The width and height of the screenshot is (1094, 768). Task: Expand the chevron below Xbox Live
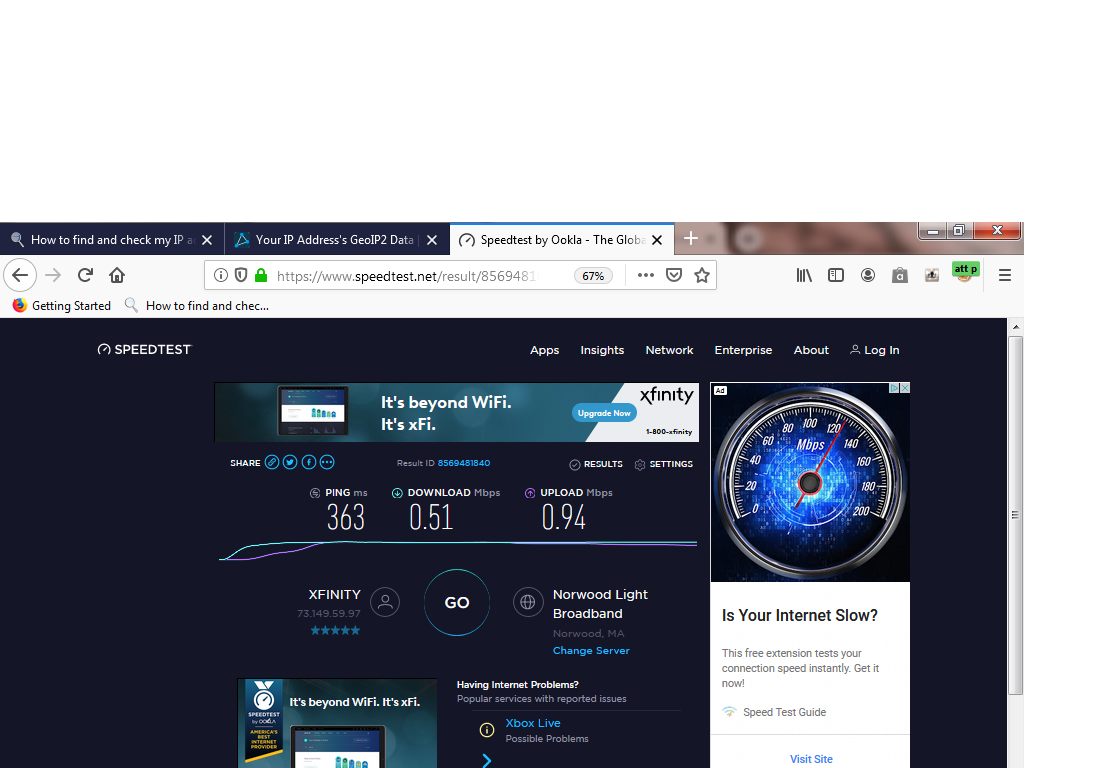pyautogui.click(x=487, y=760)
